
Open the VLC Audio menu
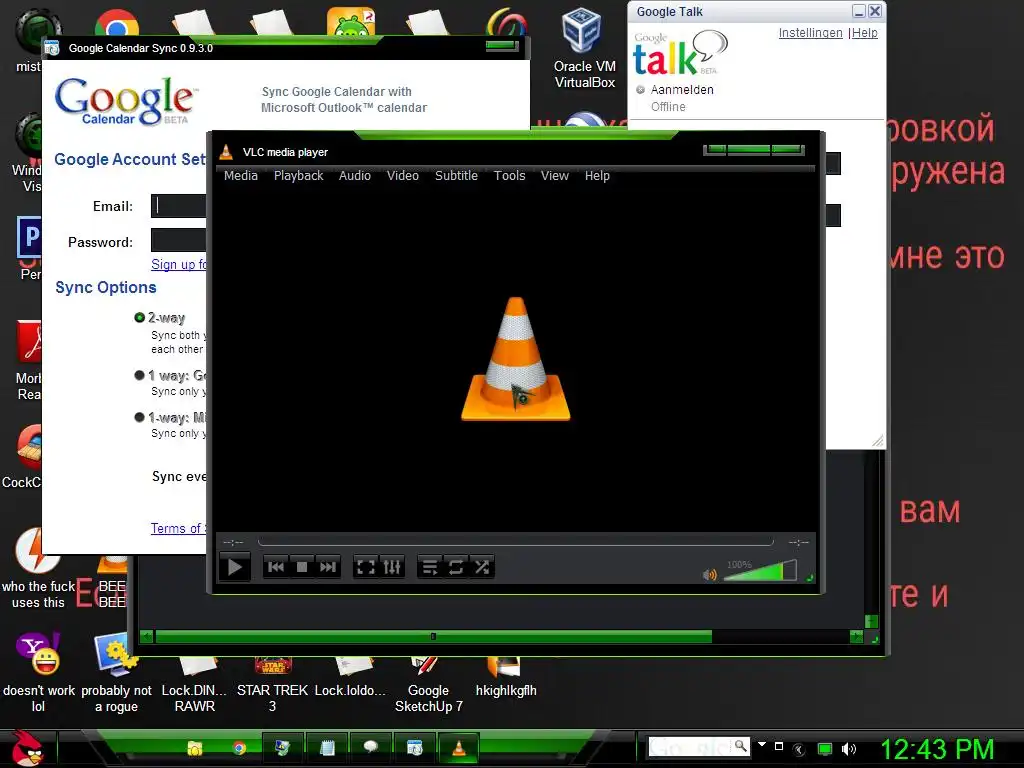pyautogui.click(x=355, y=176)
